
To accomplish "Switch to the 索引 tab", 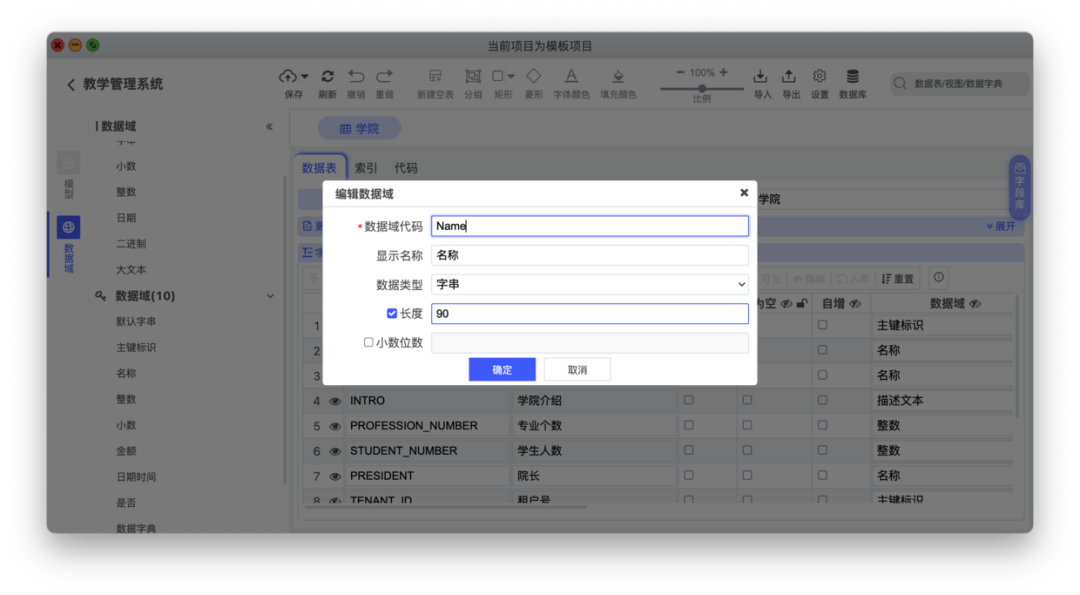I will [366, 168].
